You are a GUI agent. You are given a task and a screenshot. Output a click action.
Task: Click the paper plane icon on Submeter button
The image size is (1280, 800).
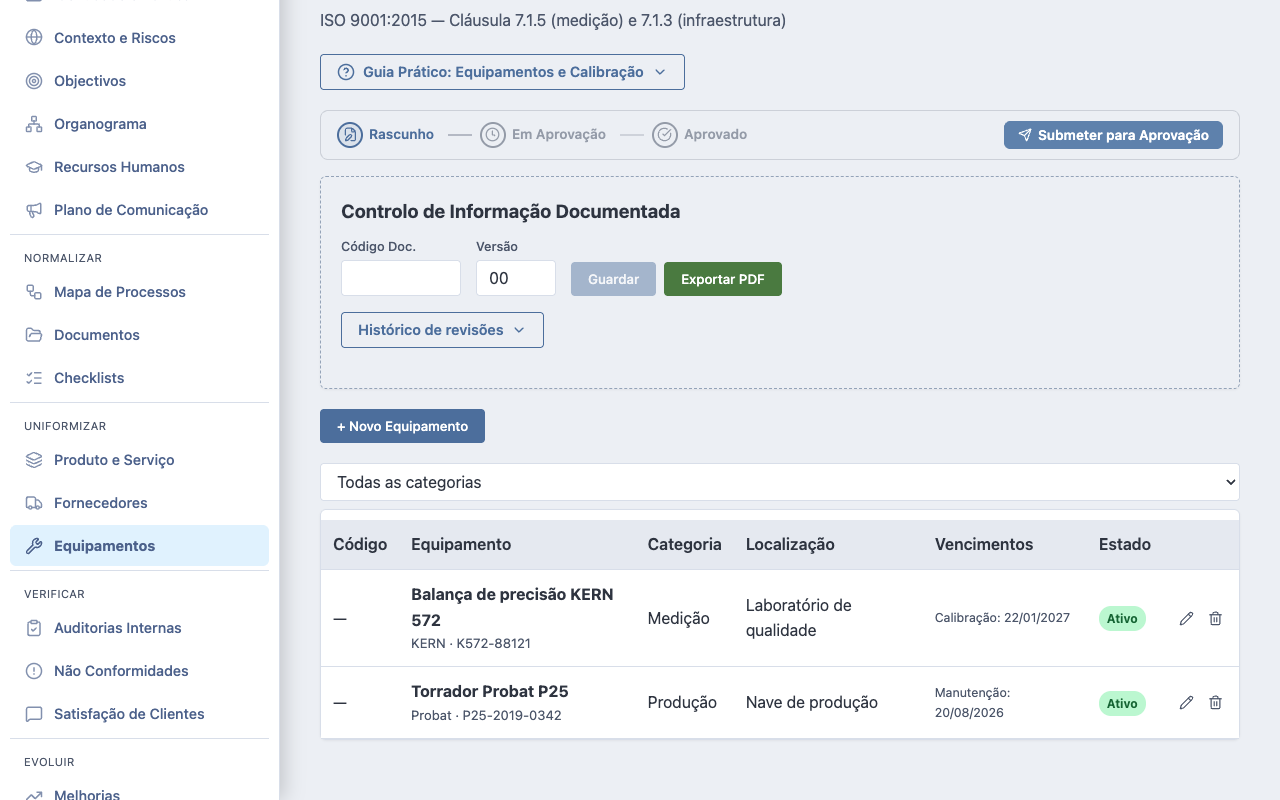tap(1024, 135)
